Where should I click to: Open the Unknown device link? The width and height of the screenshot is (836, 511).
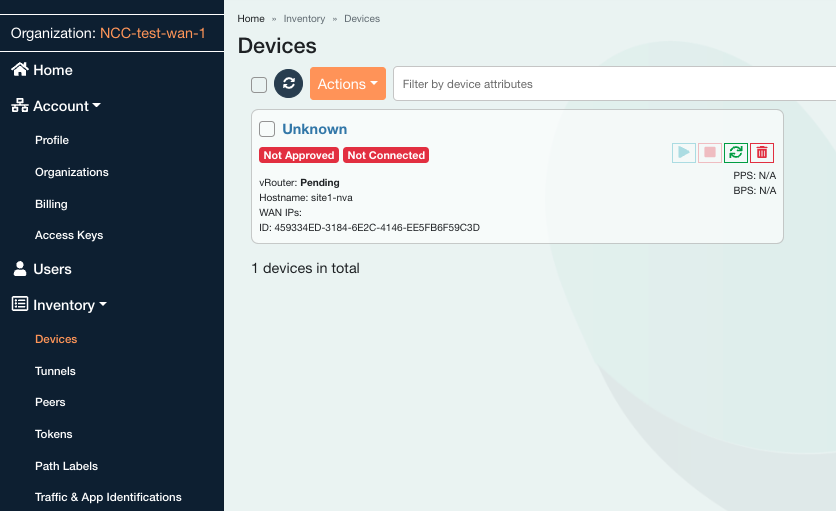[x=314, y=129]
